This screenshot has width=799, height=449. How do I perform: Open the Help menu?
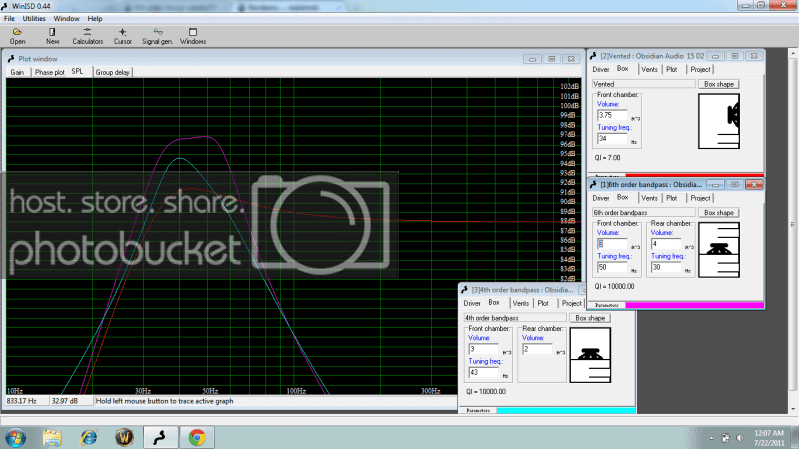(x=95, y=18)
